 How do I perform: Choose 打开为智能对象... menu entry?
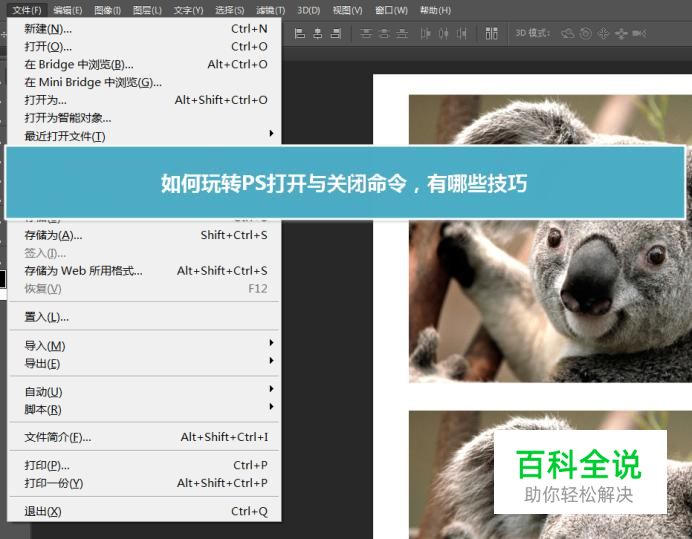pos(144,118)
